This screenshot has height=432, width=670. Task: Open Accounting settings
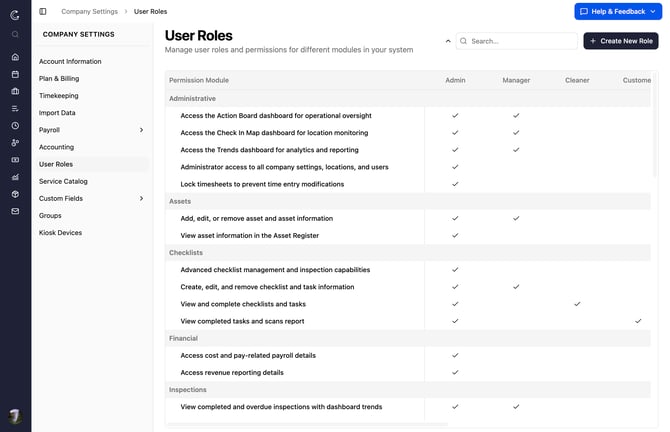56,147
